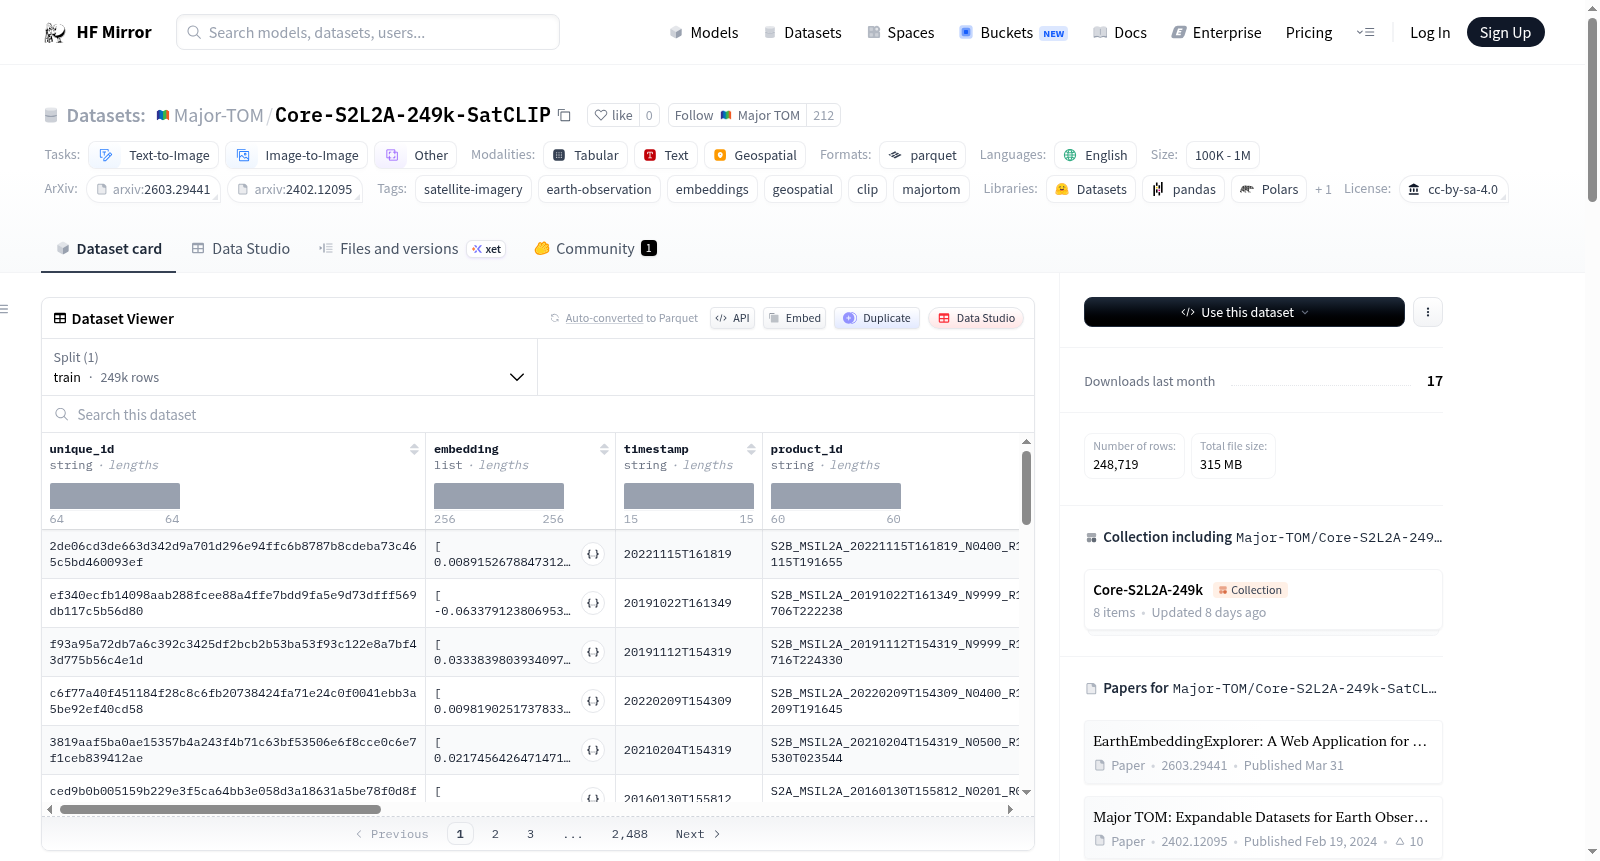
Task: Filter by Text-to-Image task tag
Action: (154, 155)
